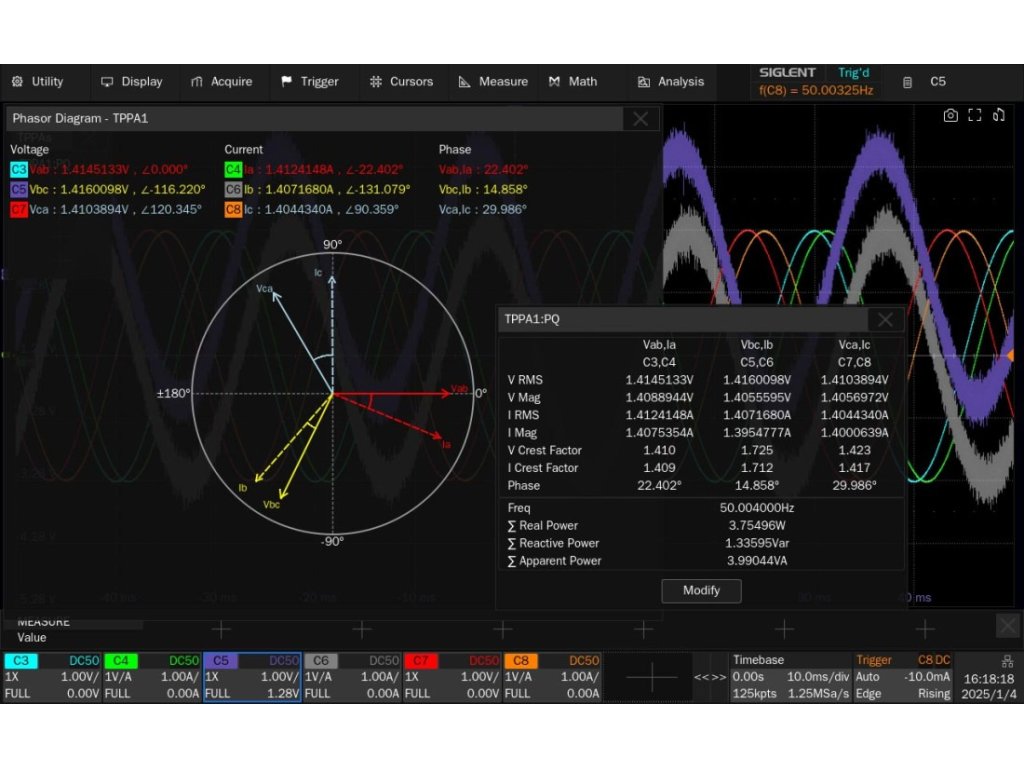Screen dimensions: 1024x768
Task: Open the Timebase settings box
Action: point(790,677)
